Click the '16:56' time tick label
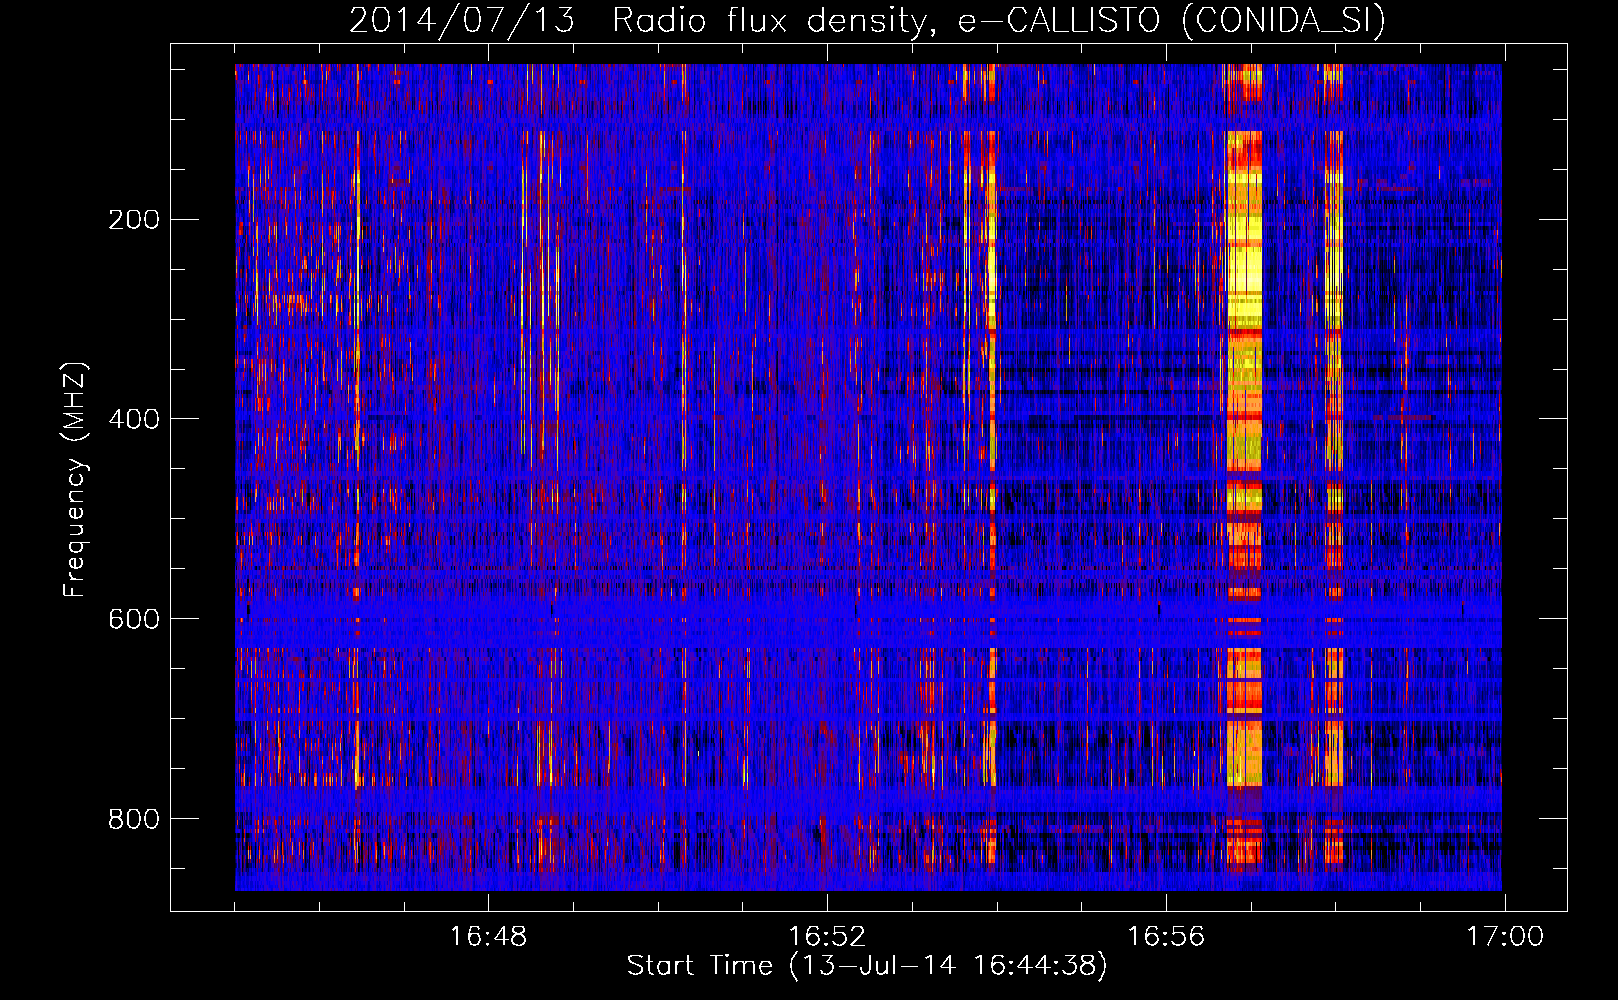 1166,937
